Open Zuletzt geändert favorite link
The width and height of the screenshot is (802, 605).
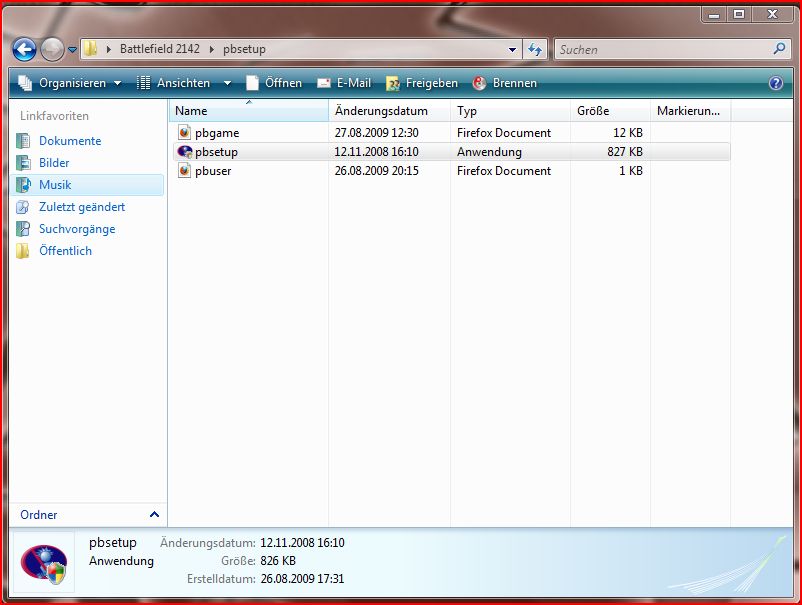(x=82, y=207)
